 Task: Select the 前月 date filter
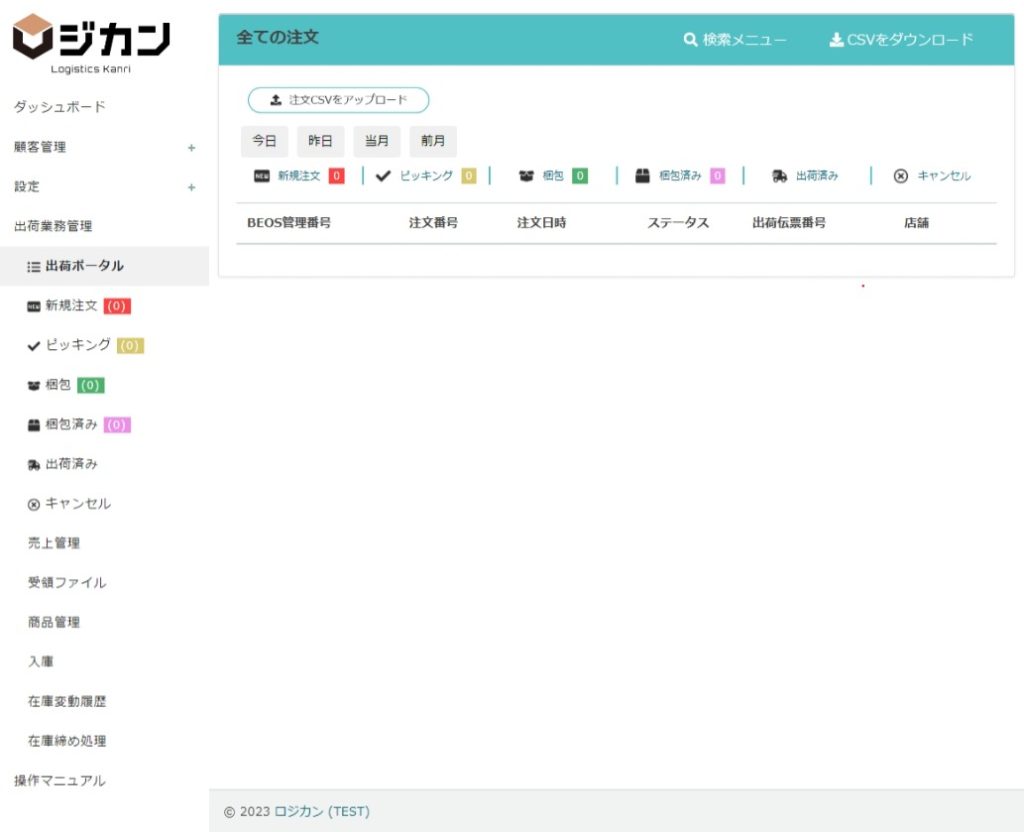click(x=433, y=141)
